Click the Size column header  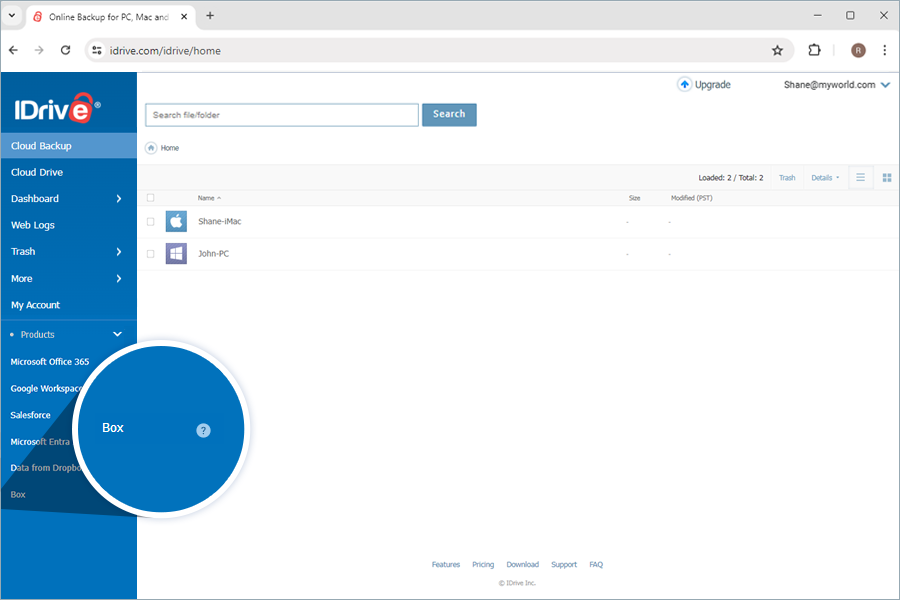(634, 198)
